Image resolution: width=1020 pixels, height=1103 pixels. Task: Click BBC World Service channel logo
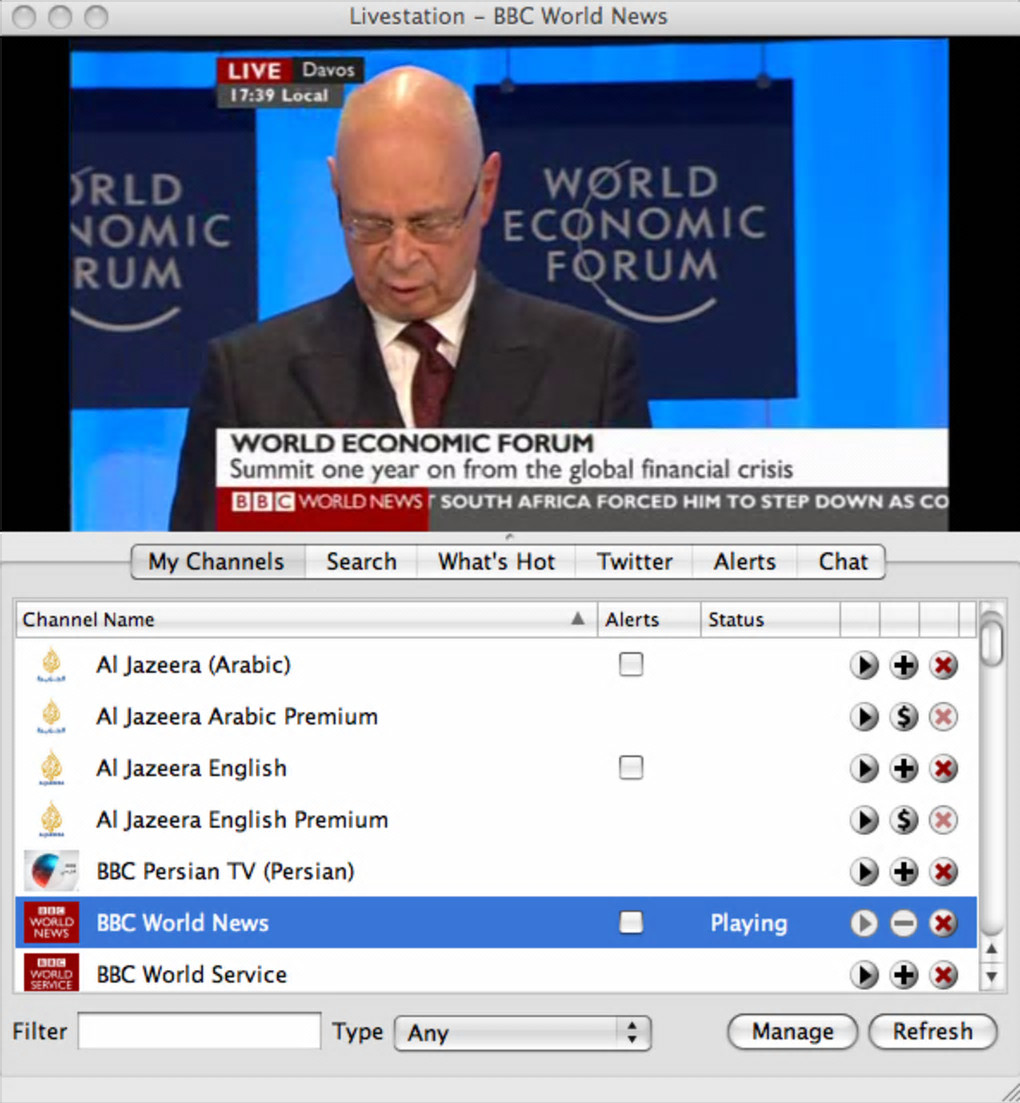click(x=51, y=973)
